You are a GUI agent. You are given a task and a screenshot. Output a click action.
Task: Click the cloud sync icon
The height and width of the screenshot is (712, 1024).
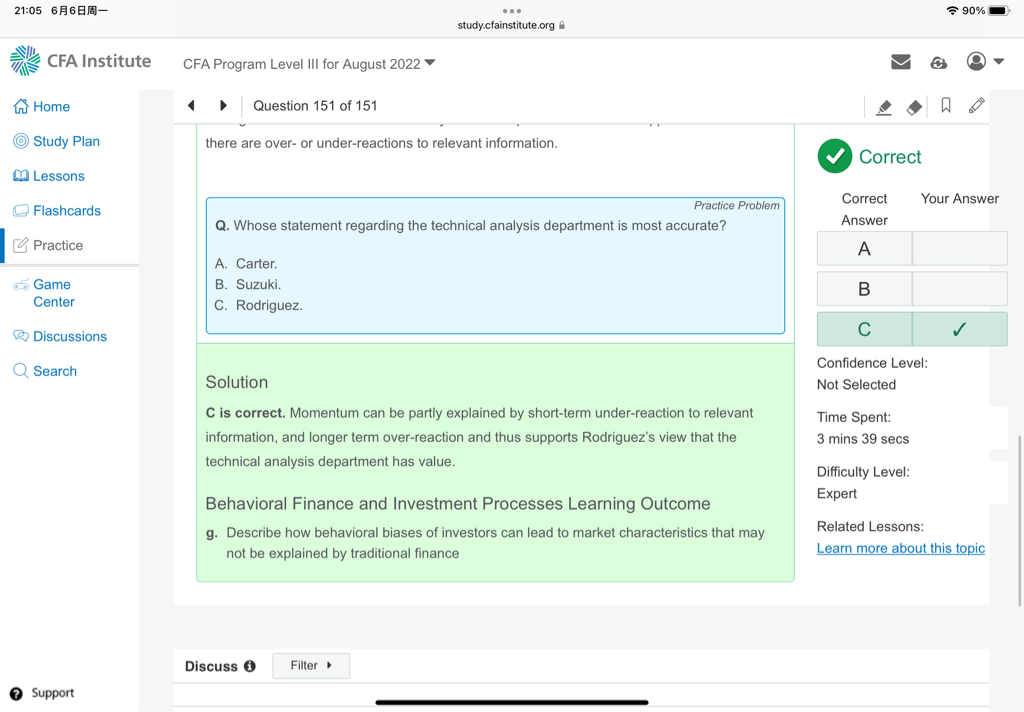(x=938, y=63)
